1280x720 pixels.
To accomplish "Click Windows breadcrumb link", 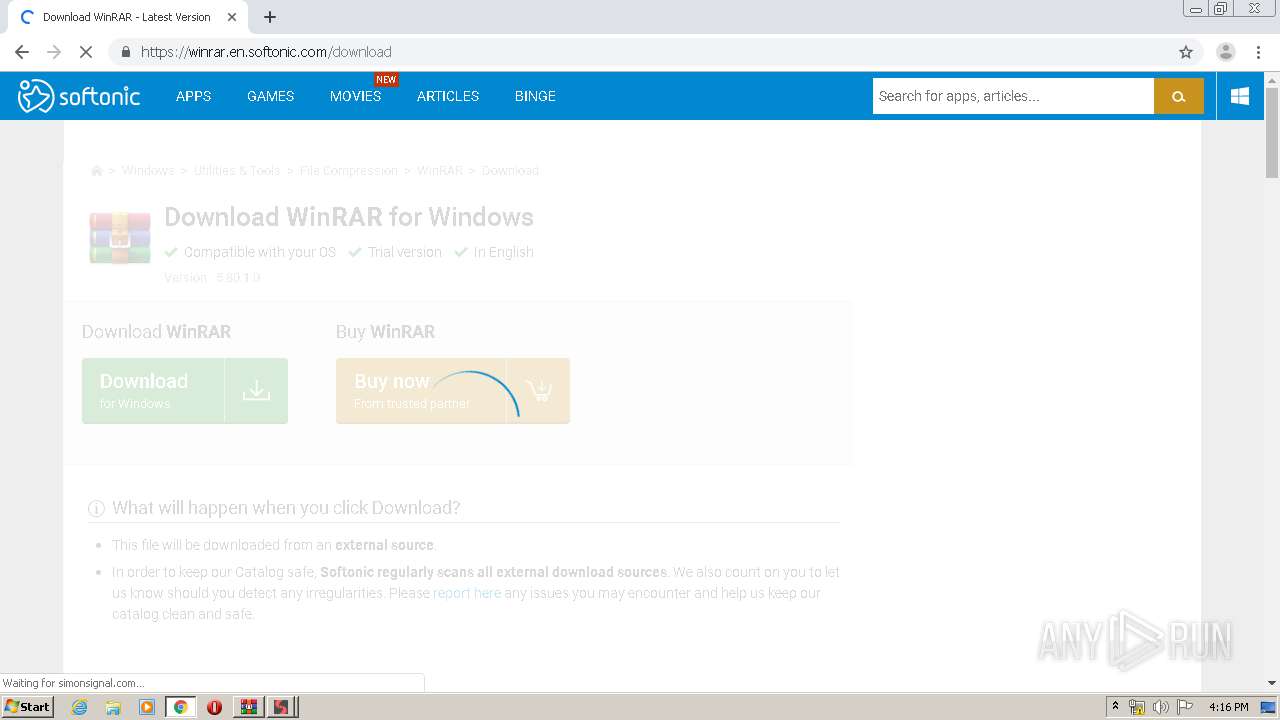I will (x=148, y=171).
